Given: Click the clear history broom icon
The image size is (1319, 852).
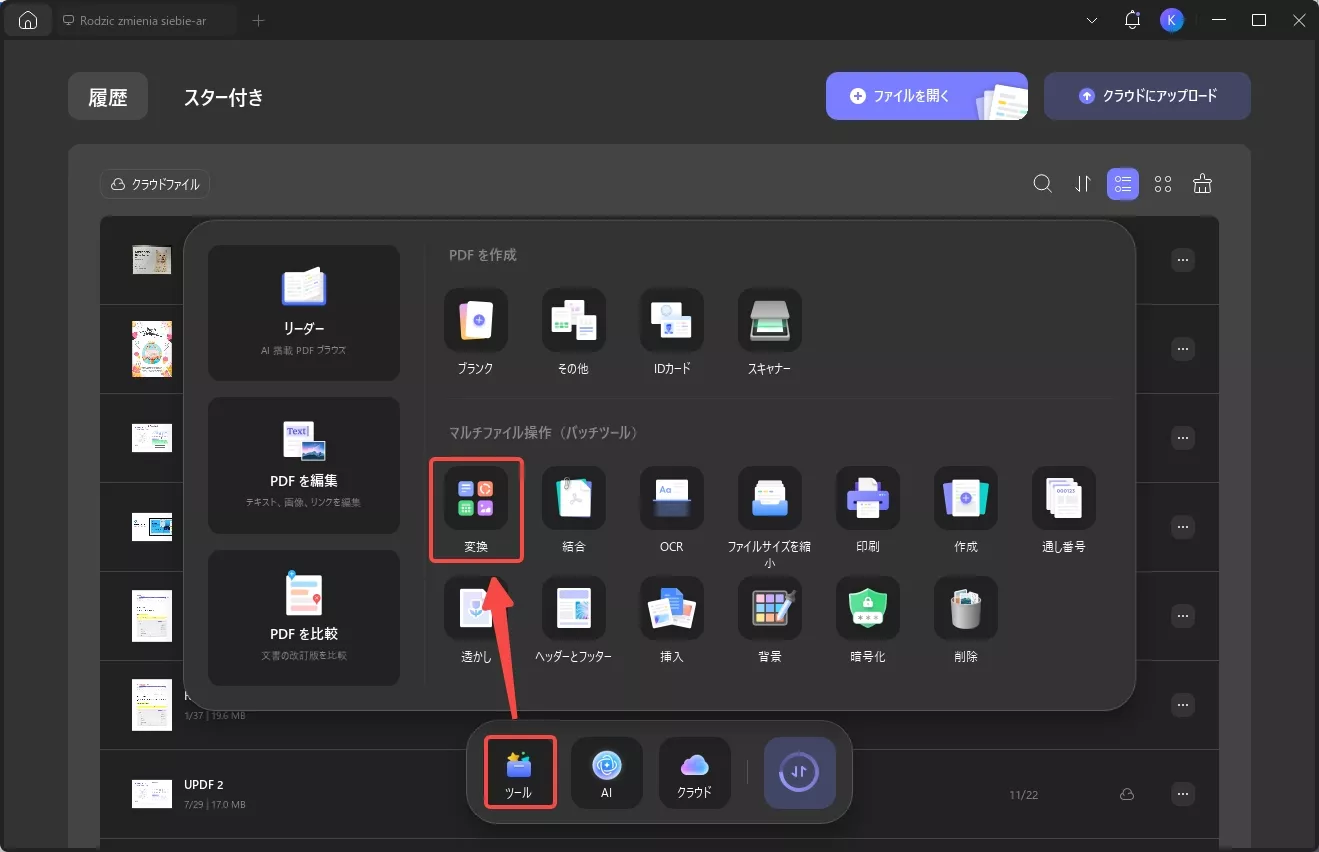Looking at the screenshot, I should tap(1203, 184).
